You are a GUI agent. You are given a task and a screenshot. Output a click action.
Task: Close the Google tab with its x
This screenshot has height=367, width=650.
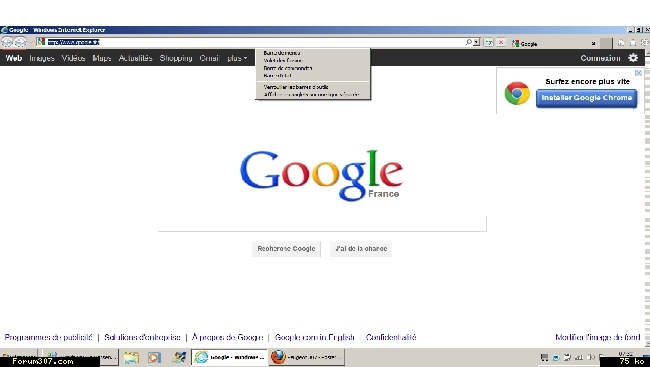pos(593,43)
